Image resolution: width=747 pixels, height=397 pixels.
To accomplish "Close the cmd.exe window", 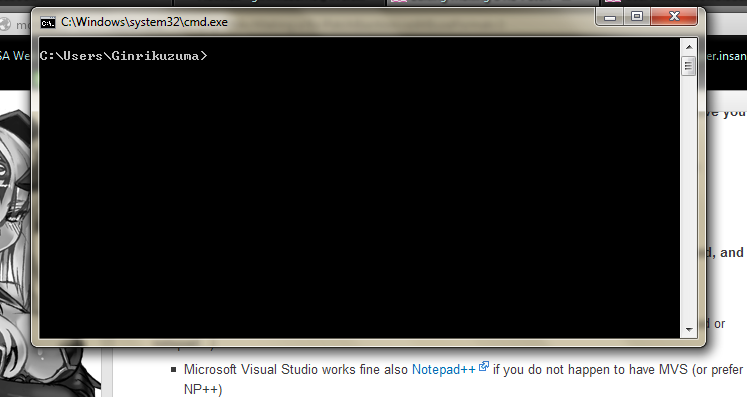I will point(674,17).
